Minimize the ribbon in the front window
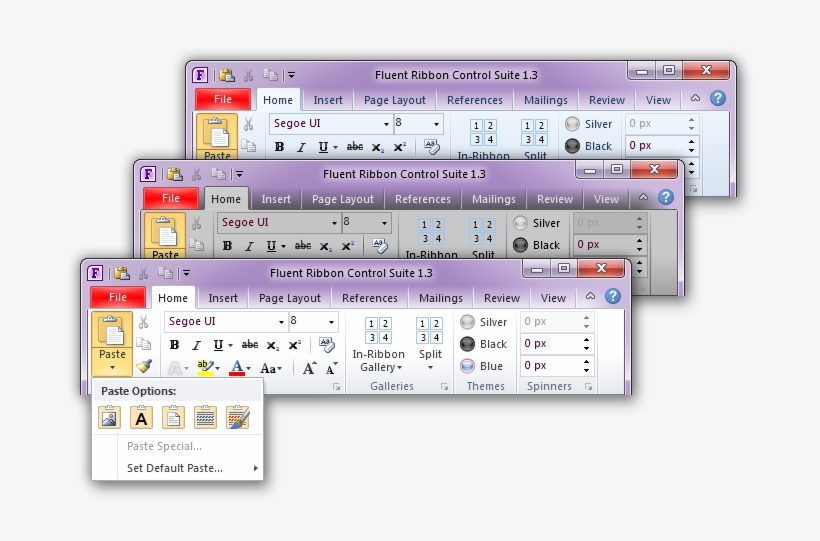Image resolution: width=820 pixels, height=541 pixels. pyautogui.click(x=590, y=296)
